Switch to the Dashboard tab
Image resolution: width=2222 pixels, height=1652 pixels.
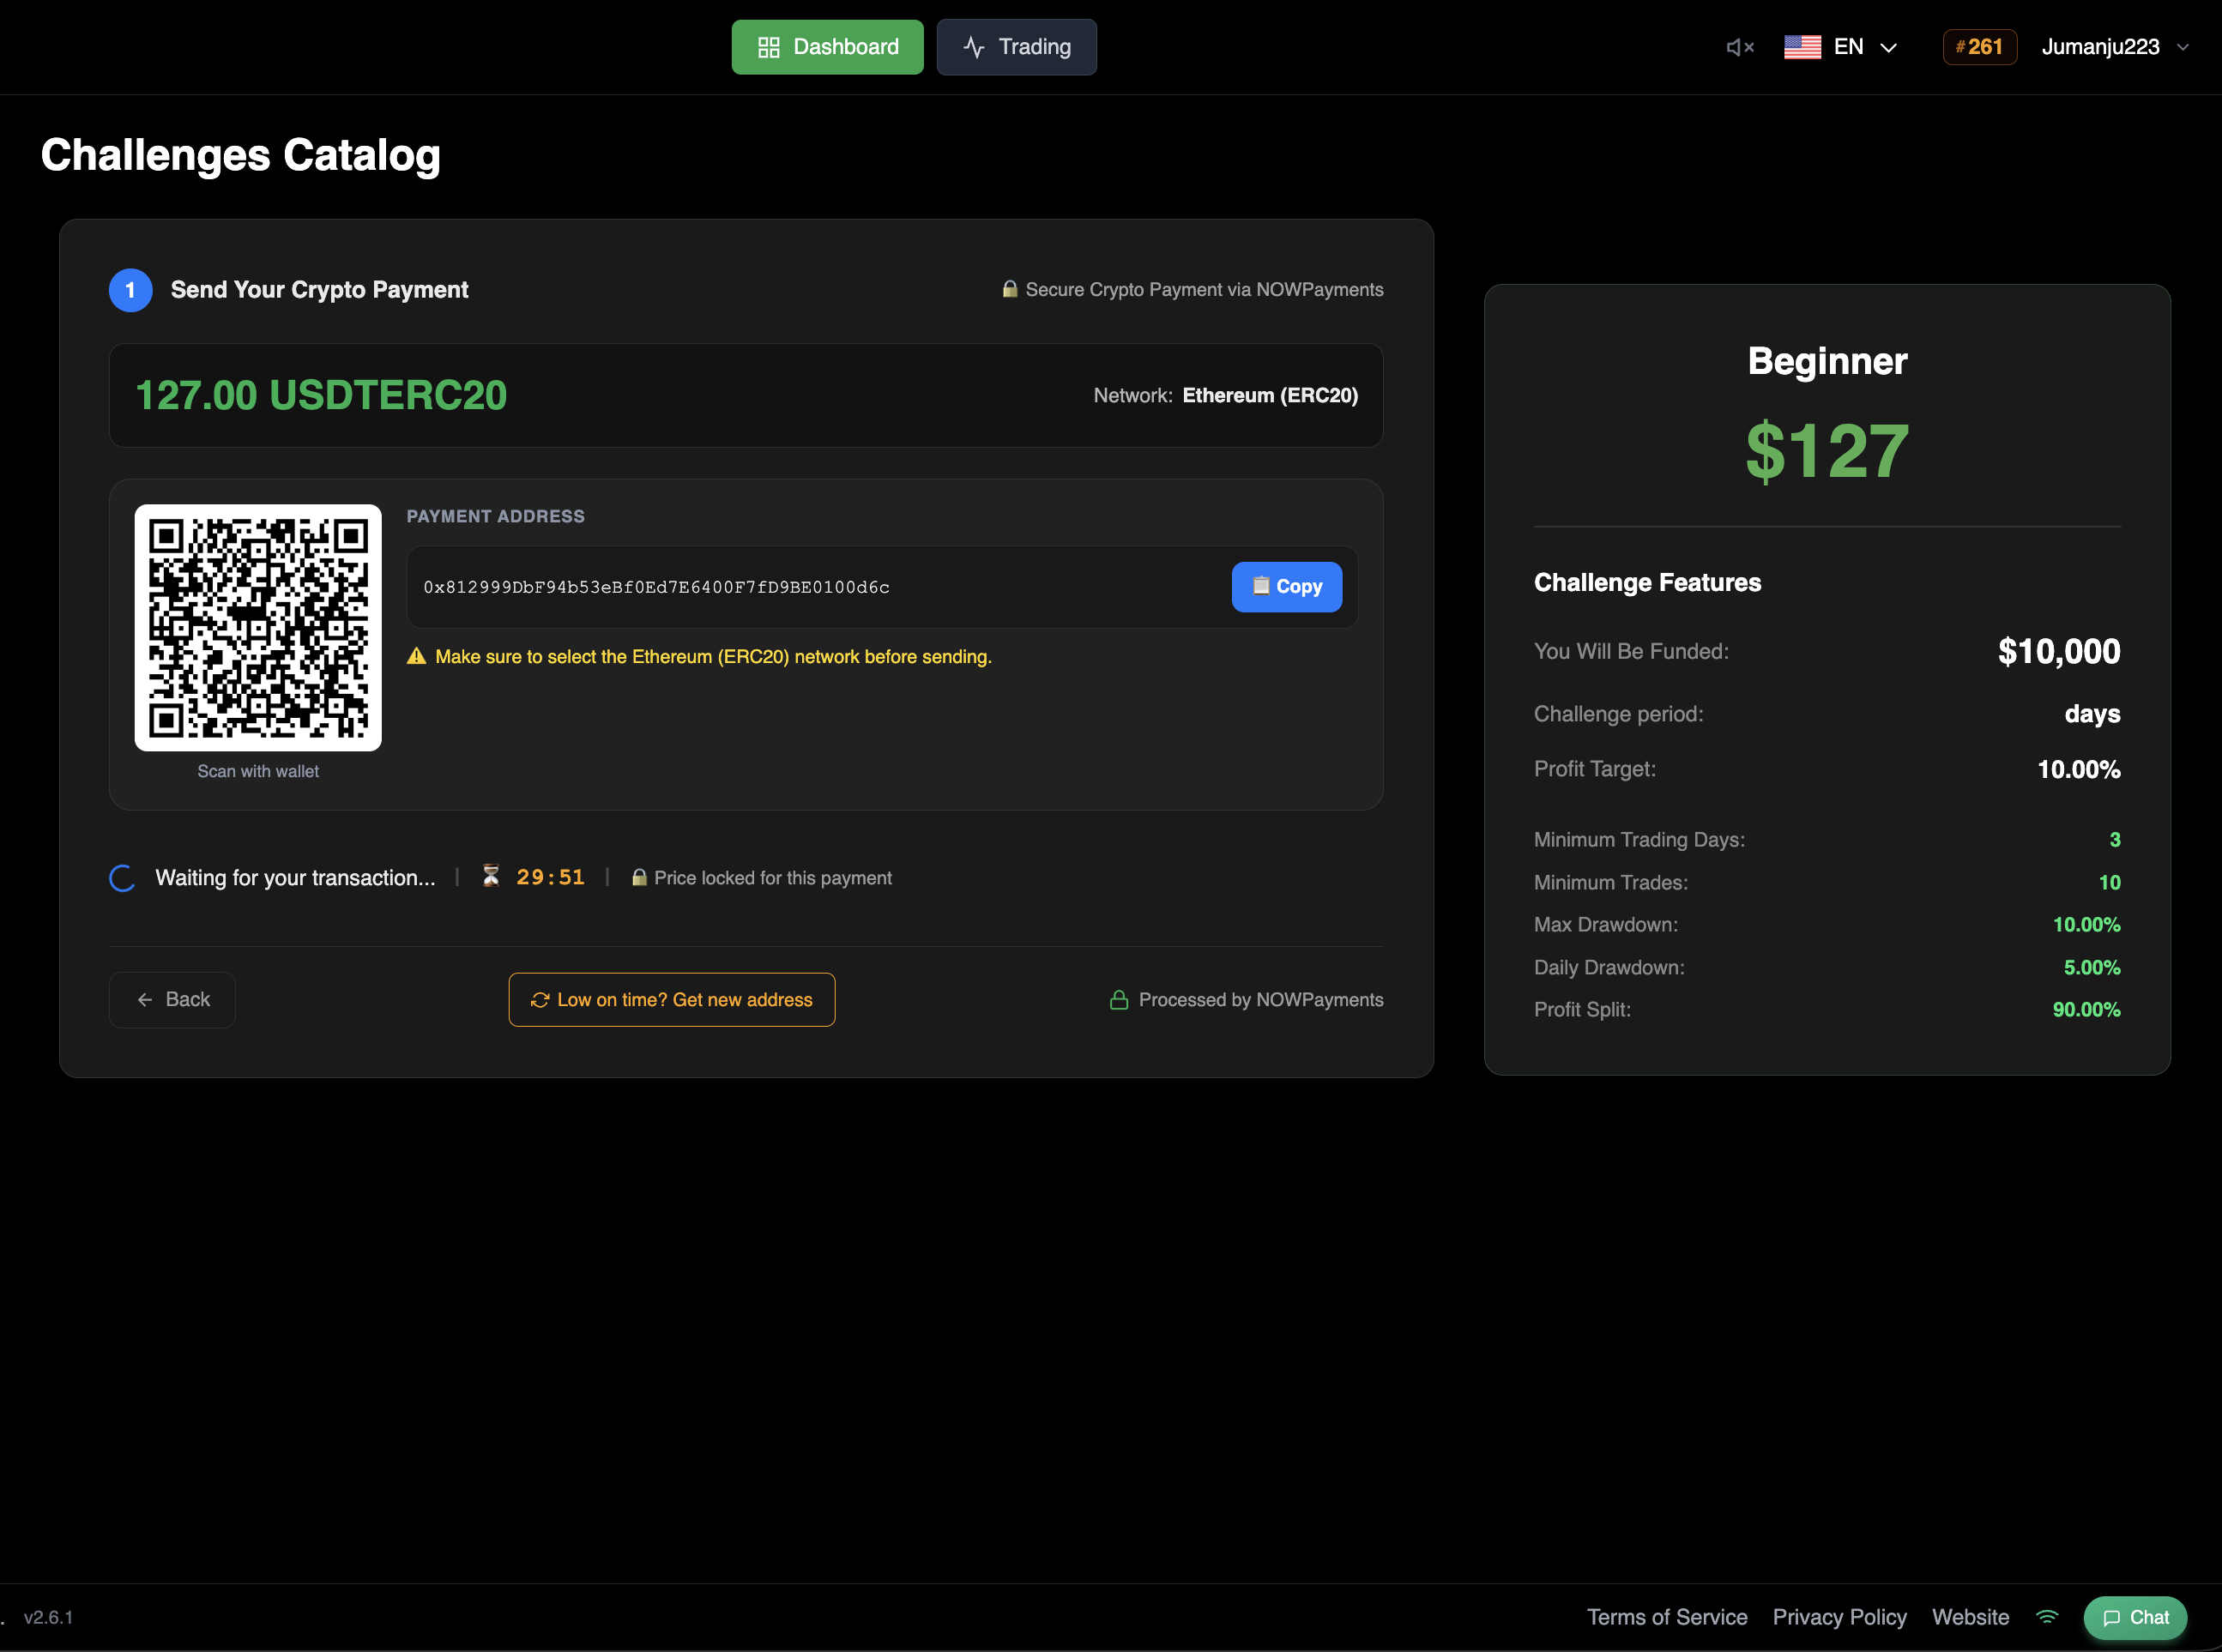coord(827,46)
